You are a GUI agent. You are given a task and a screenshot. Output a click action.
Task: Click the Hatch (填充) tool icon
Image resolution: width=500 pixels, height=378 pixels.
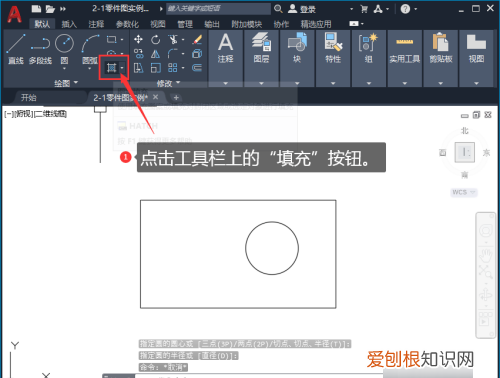(x=111, y=68)
